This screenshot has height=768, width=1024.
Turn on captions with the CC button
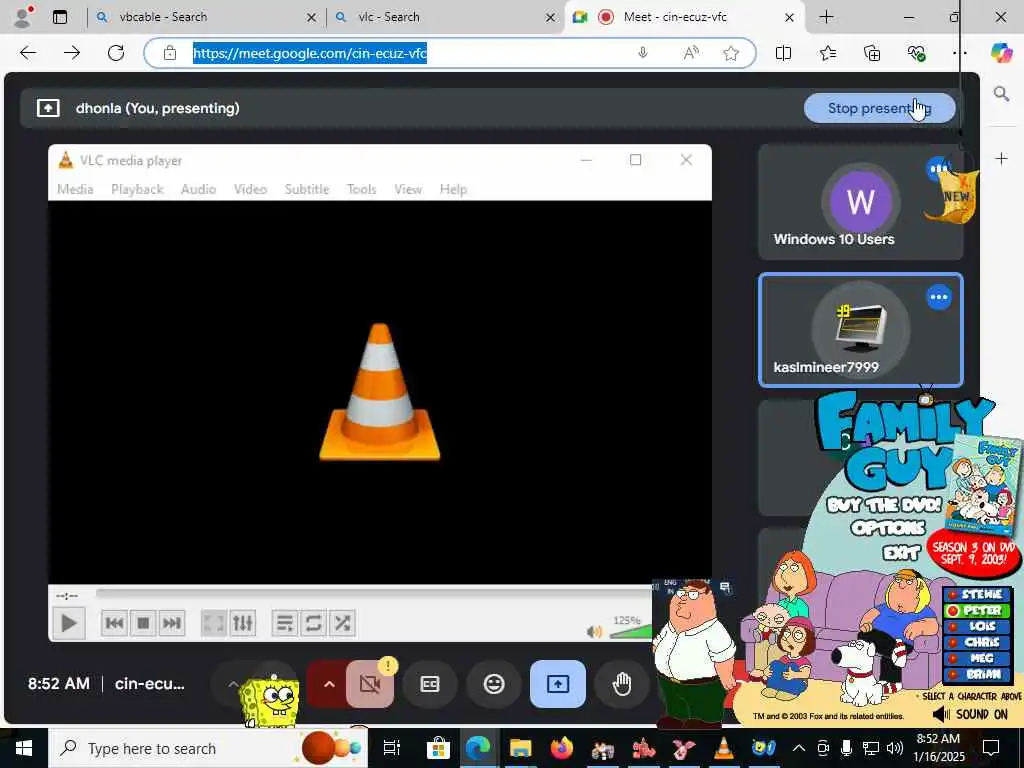pyautogui.click(x=430, y=684)
